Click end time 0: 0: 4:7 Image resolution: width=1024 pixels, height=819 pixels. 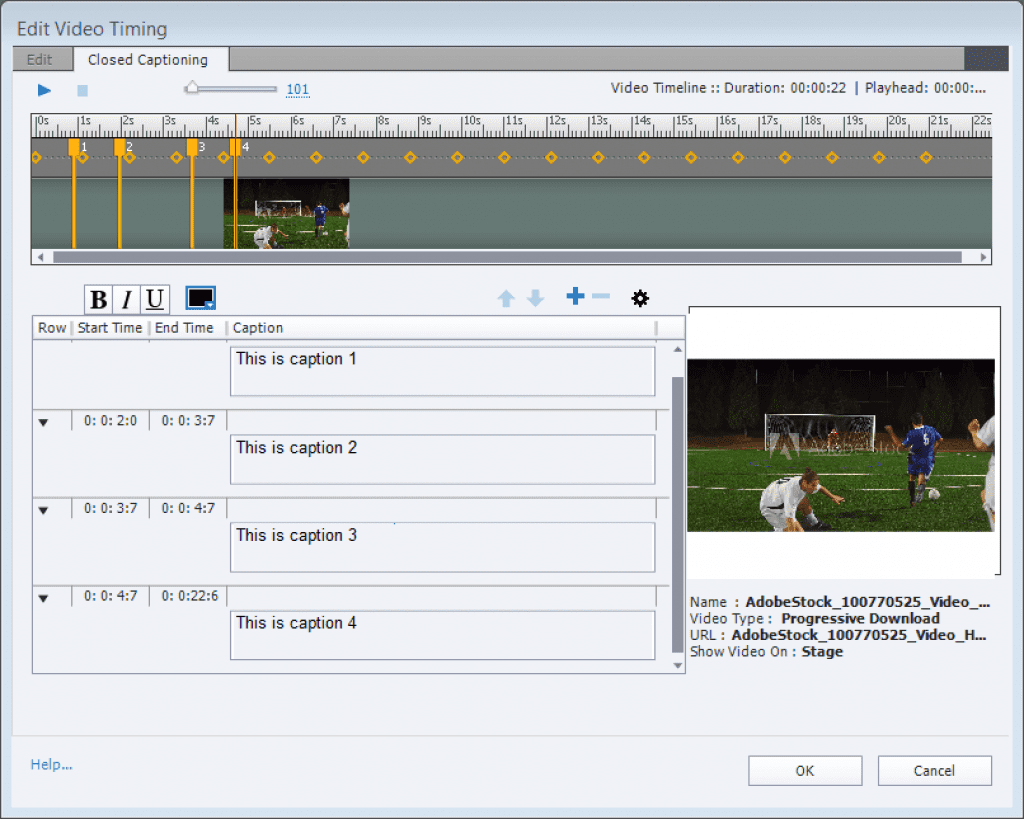coord(188,508)
